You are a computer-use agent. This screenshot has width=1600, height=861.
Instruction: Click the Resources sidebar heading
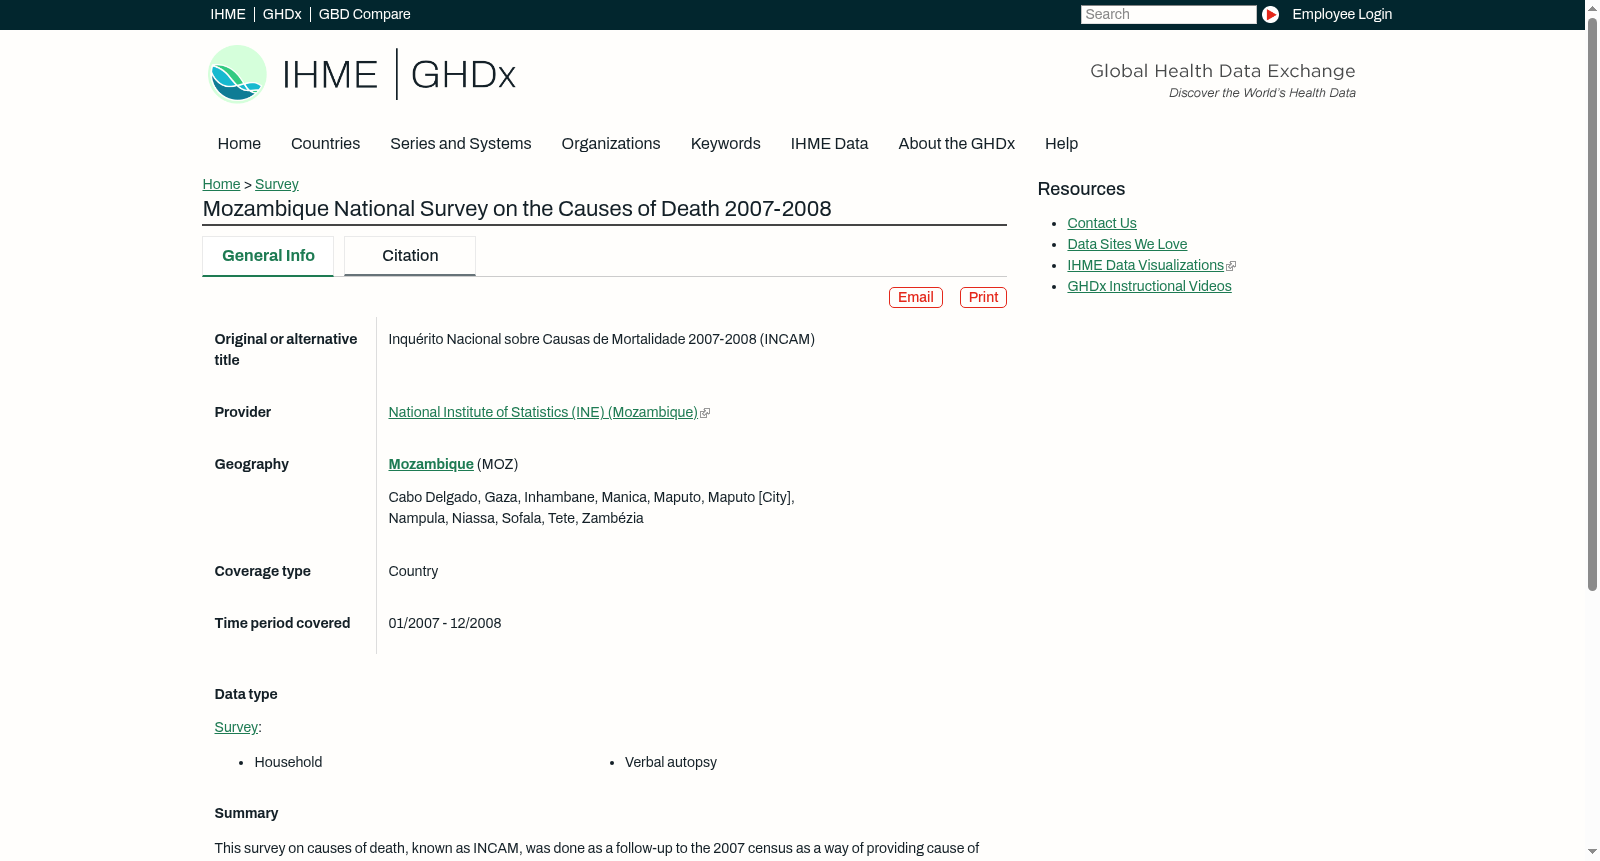pos(1081,190)
